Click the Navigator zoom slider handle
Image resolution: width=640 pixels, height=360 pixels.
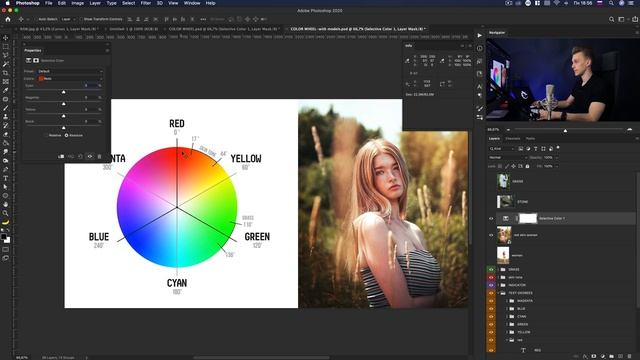(565, 131)
